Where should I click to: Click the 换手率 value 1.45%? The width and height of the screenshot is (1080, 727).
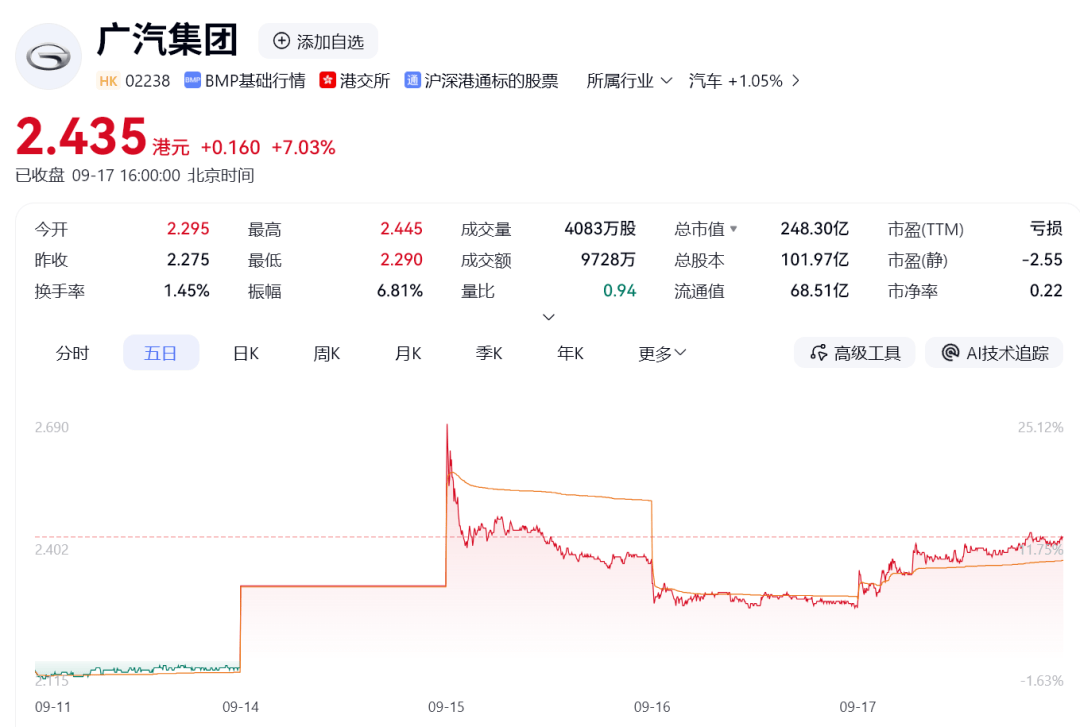[x=187, y=291]
